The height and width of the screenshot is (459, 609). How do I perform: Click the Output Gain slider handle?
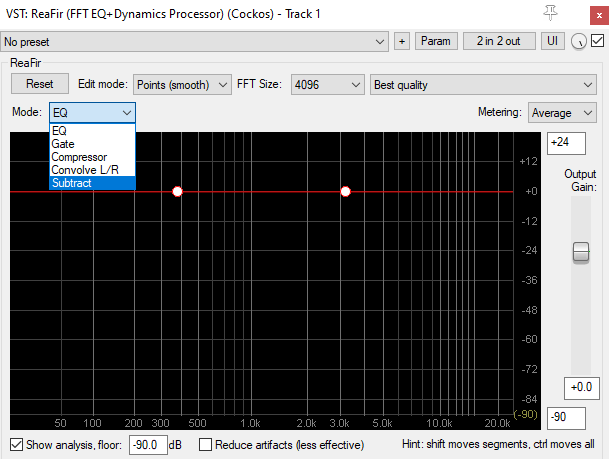tap(581, 253)
